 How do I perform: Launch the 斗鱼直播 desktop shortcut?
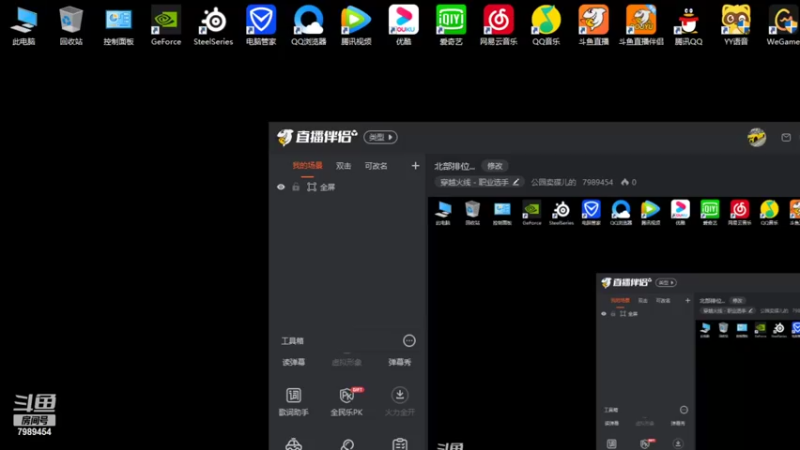pos(593,26)
